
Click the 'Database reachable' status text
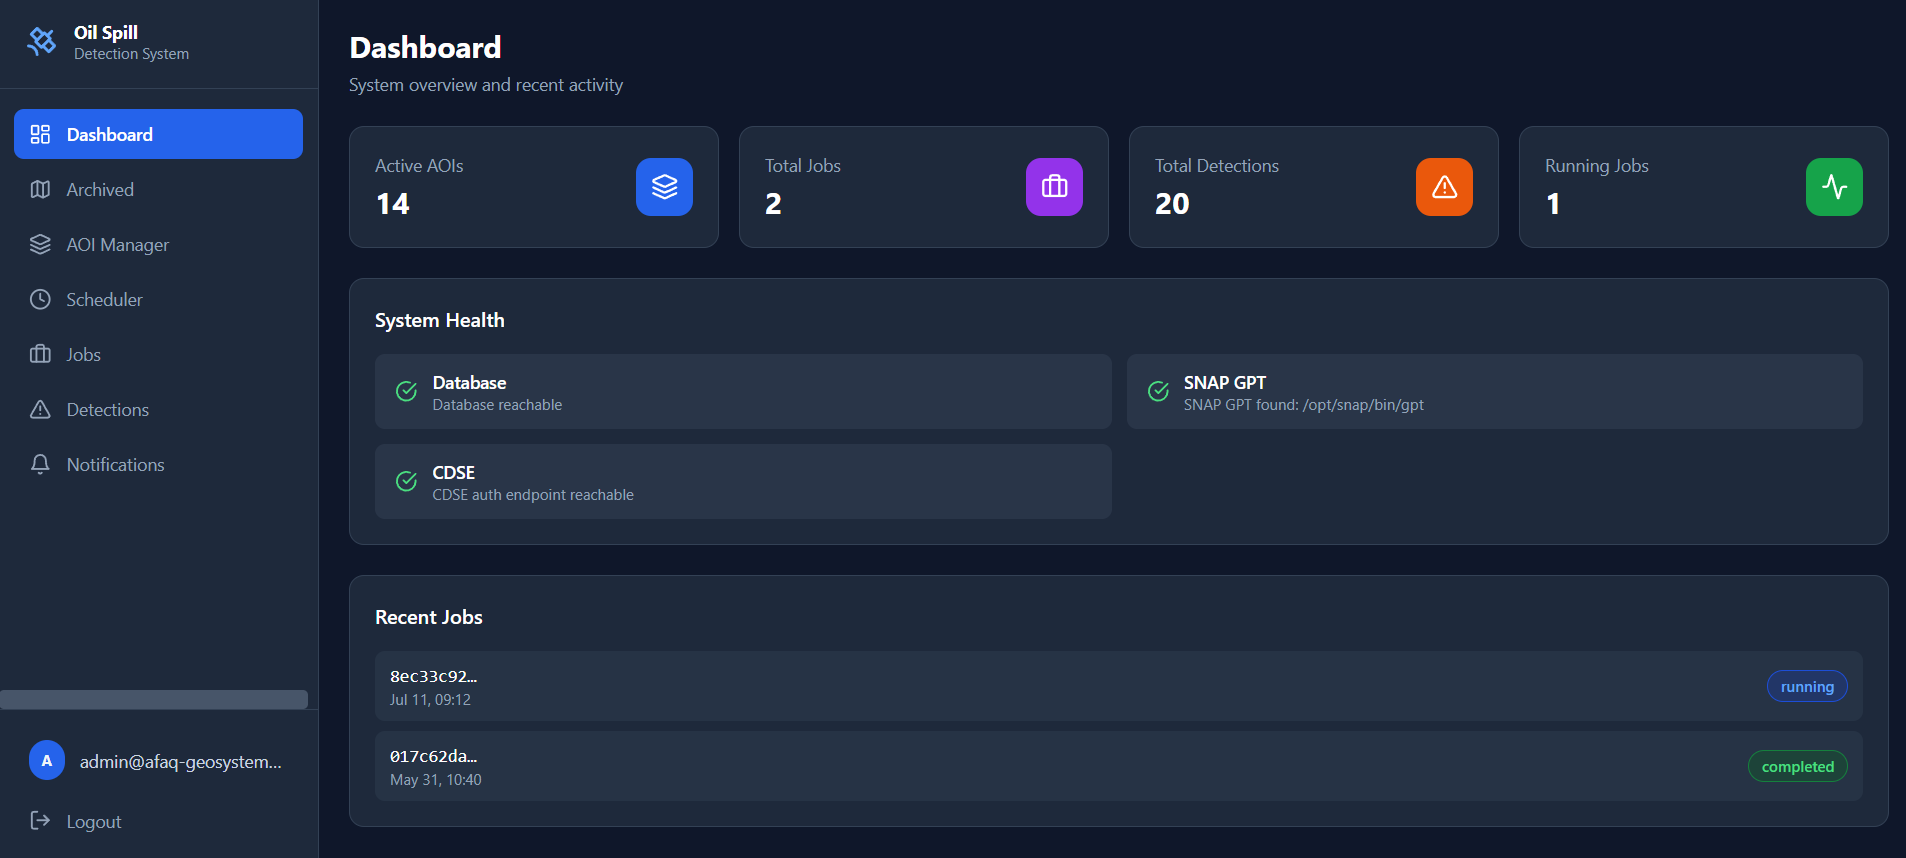tap(497, 405)
